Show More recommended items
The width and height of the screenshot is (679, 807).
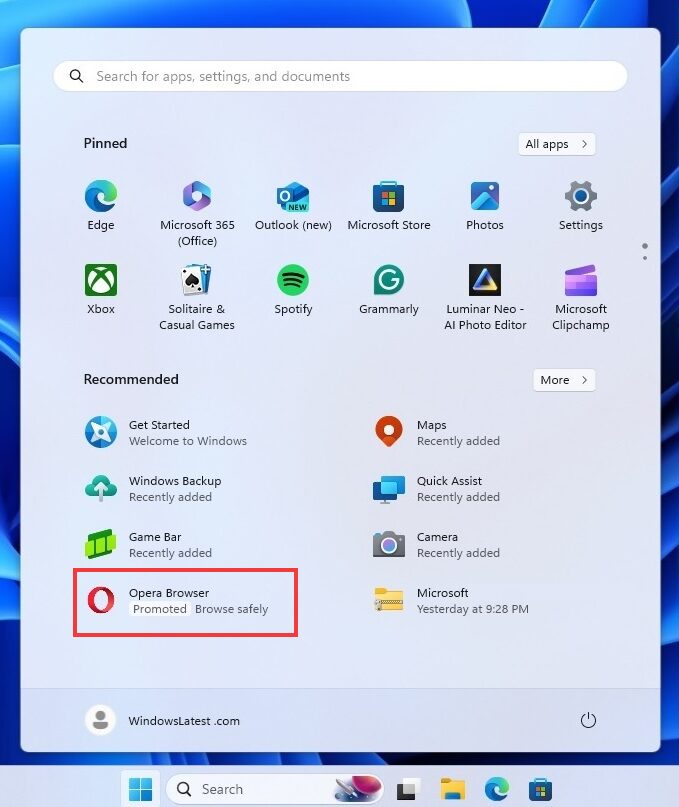(x=564, y=380)
